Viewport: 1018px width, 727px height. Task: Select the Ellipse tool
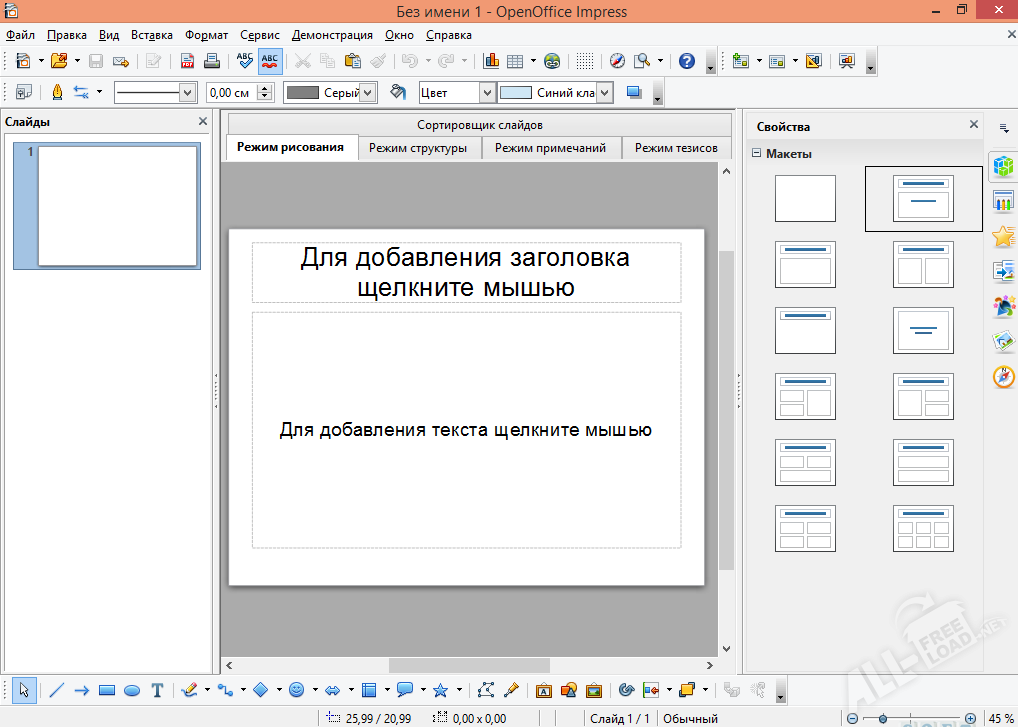130,690
